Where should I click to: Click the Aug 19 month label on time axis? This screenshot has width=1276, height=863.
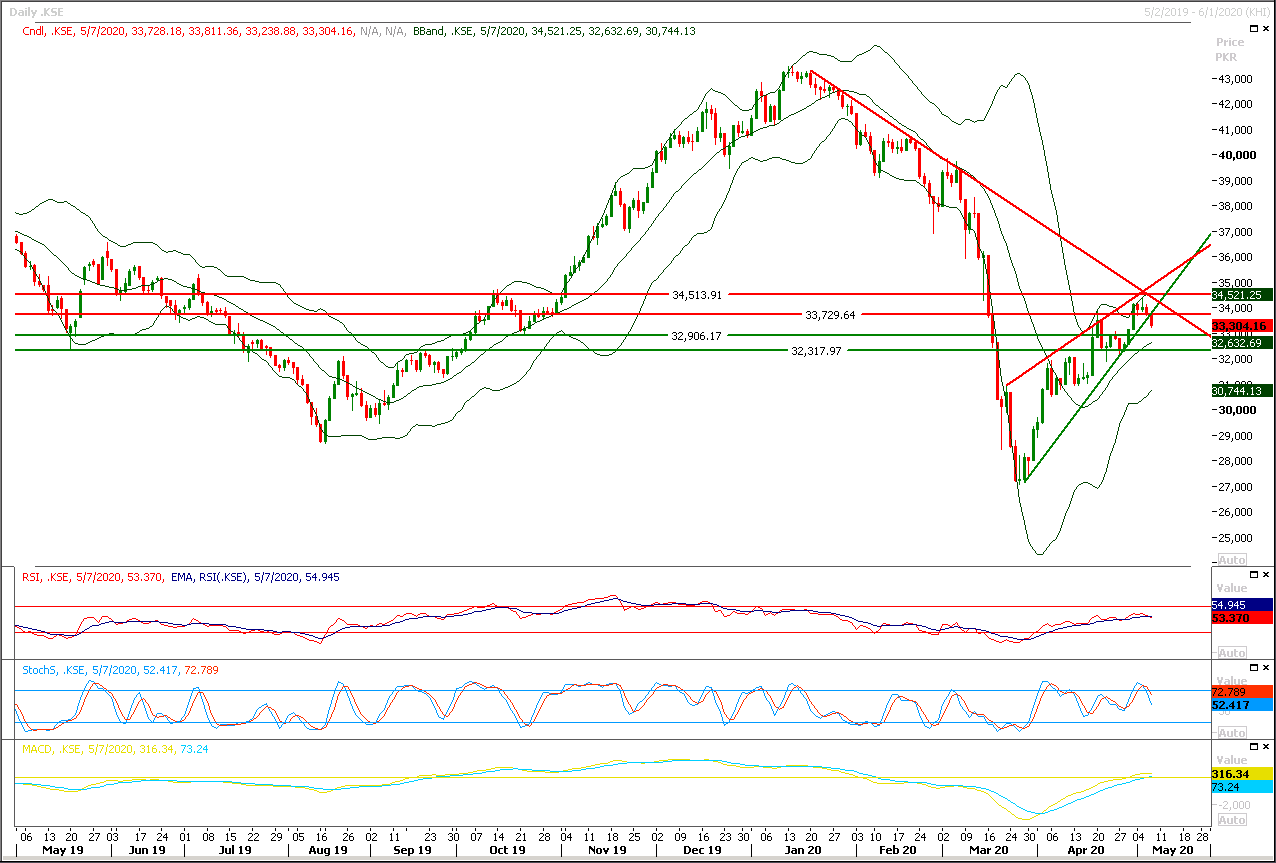point(327,850)
